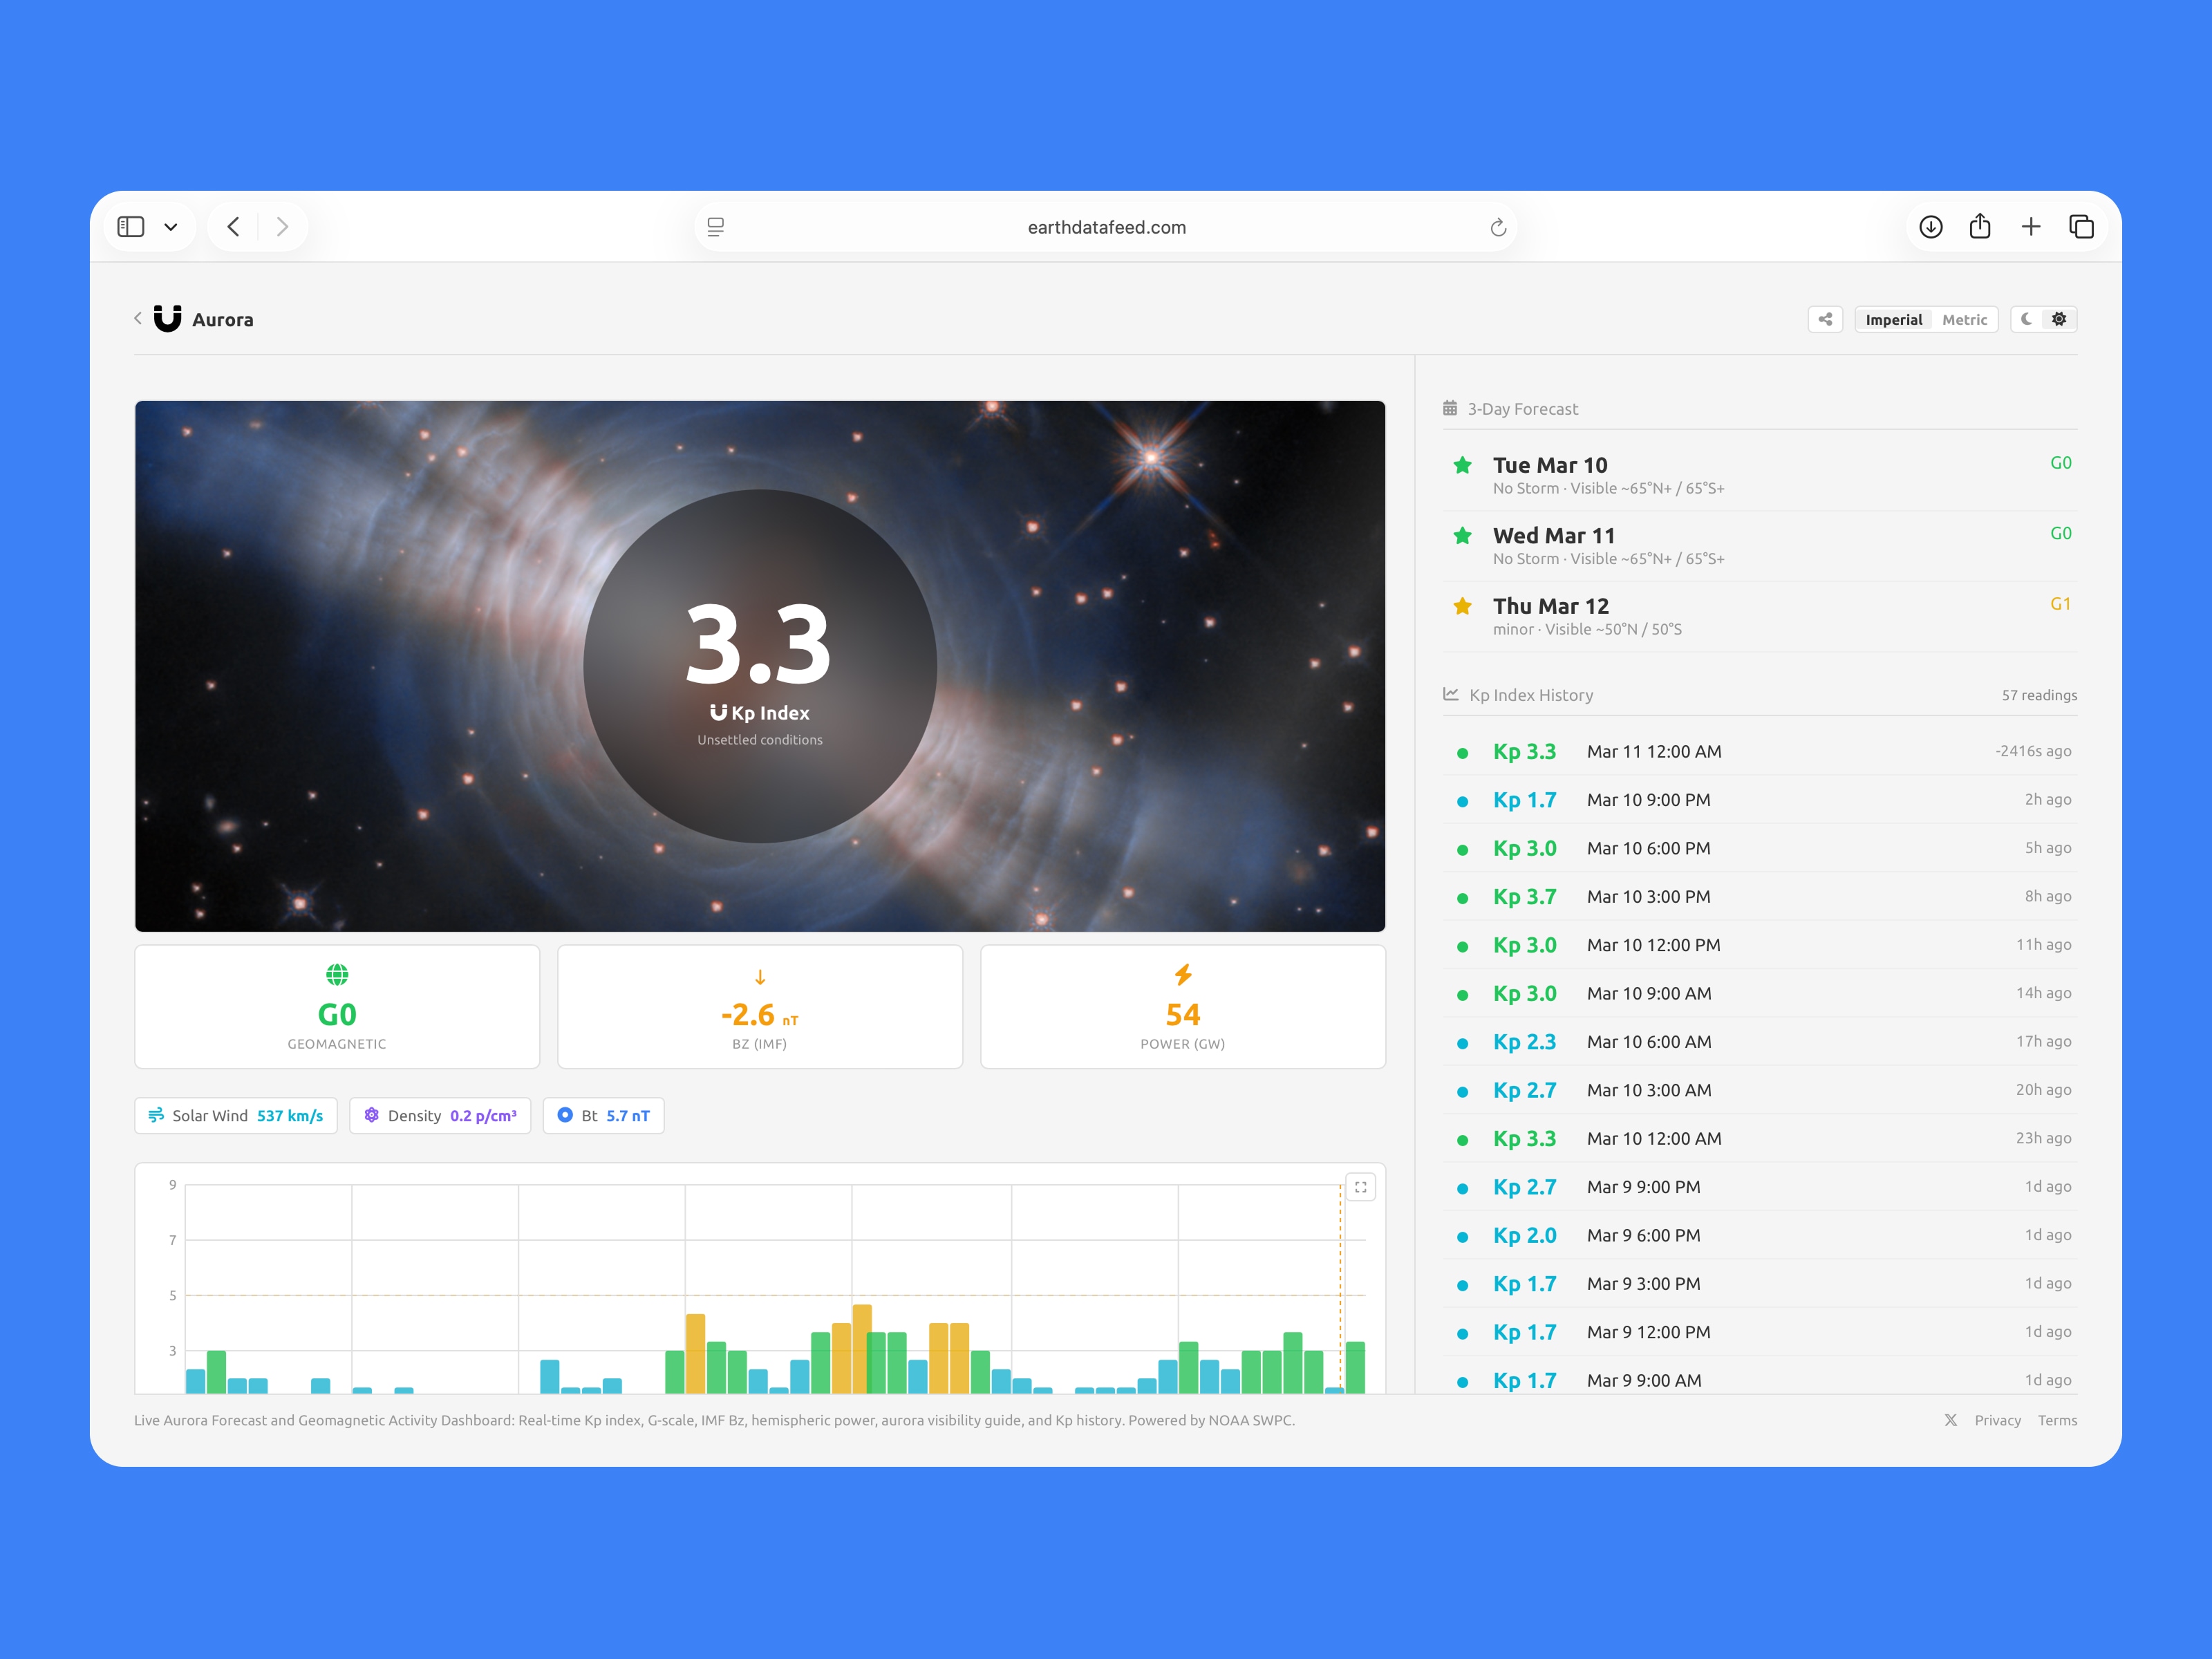The image size is (2212, 1659).
Task: Click the dark mode moon icon
Action: [2027, 319]
